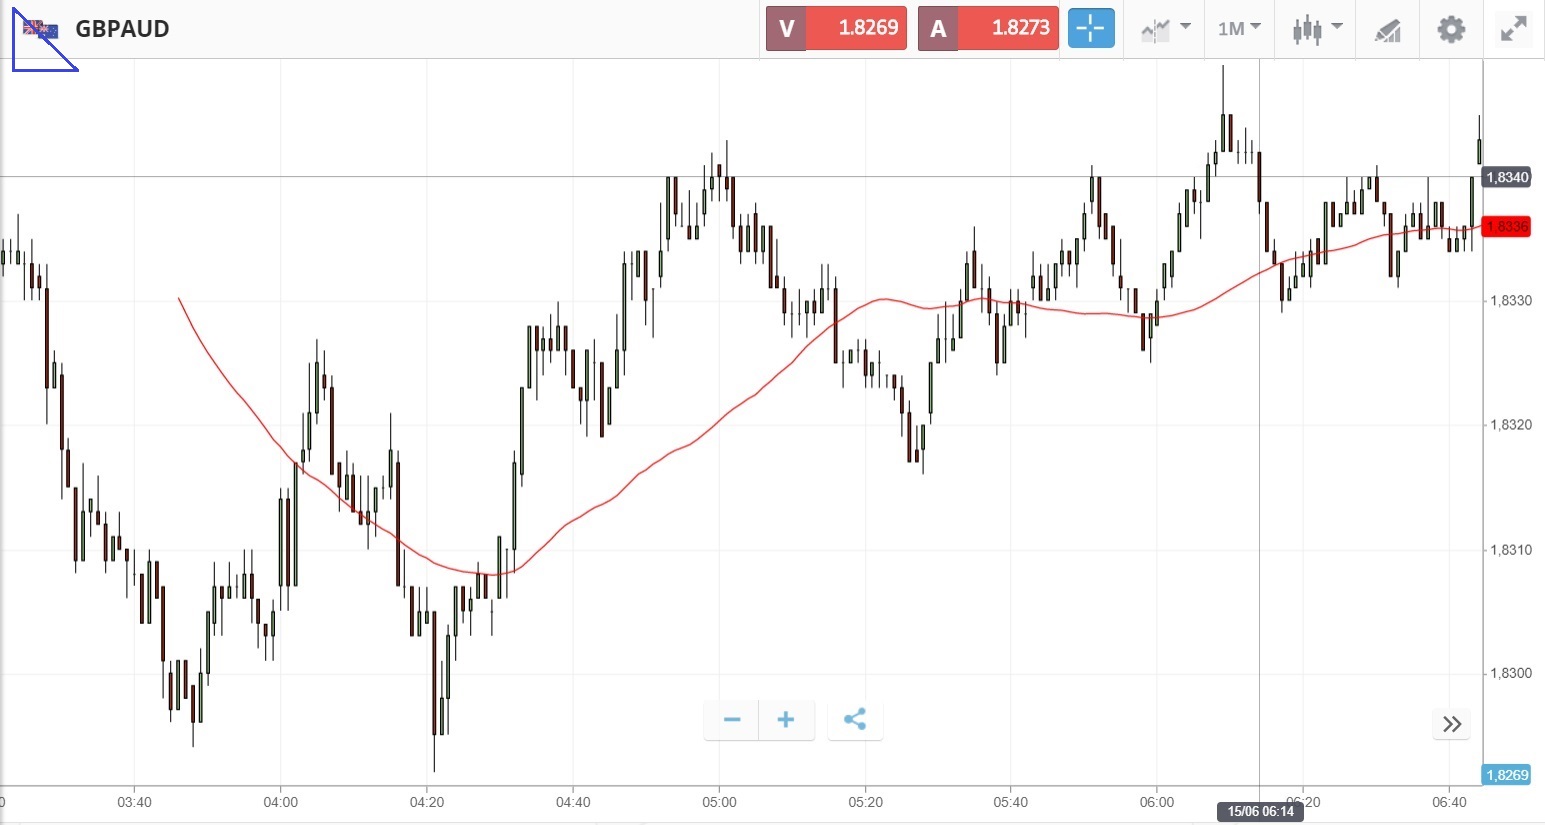
Task: Open chart settings gear
Action: tap(1451, 29)
